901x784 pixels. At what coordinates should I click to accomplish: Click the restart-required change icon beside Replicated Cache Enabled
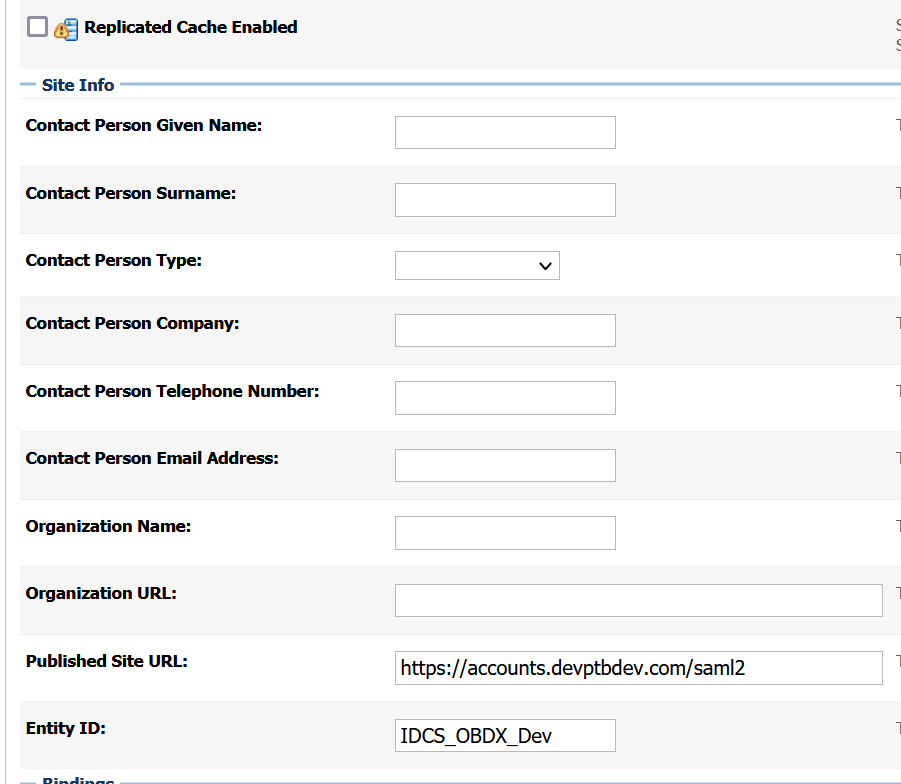64,28
